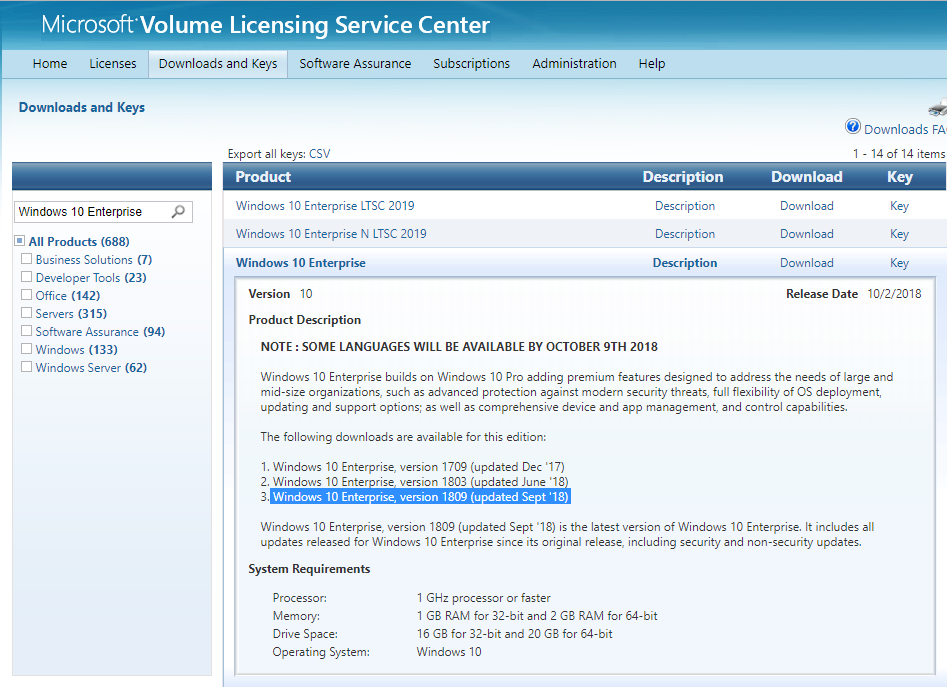The image size is (947, 687).
Task: Click the Product column header
Action: (x=263, y=177)
